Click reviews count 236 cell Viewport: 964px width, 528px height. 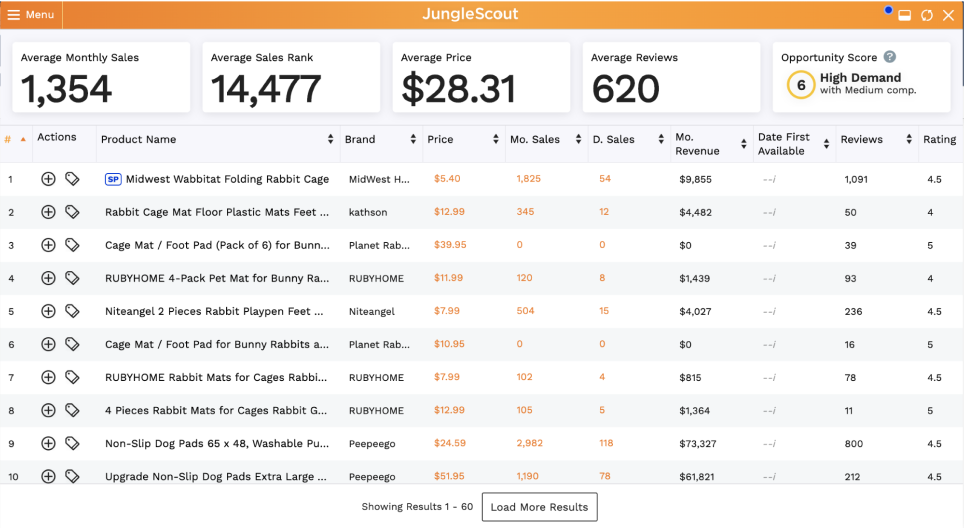click(853, 312)
